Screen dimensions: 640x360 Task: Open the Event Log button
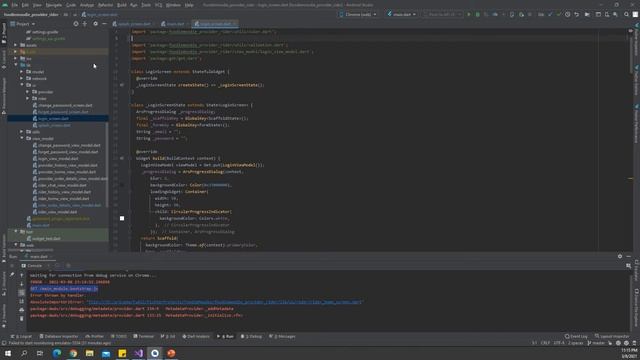pyautogui.click(x=576, y=336)
